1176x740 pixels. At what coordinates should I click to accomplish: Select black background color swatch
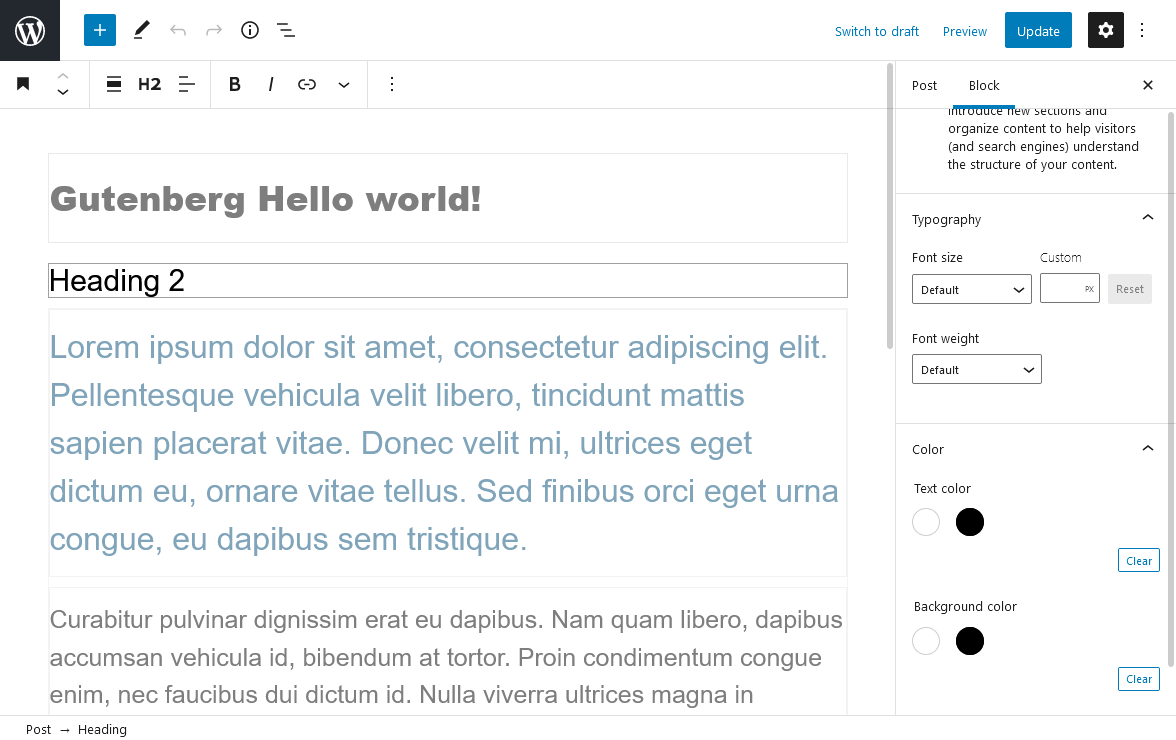(970, 641)
